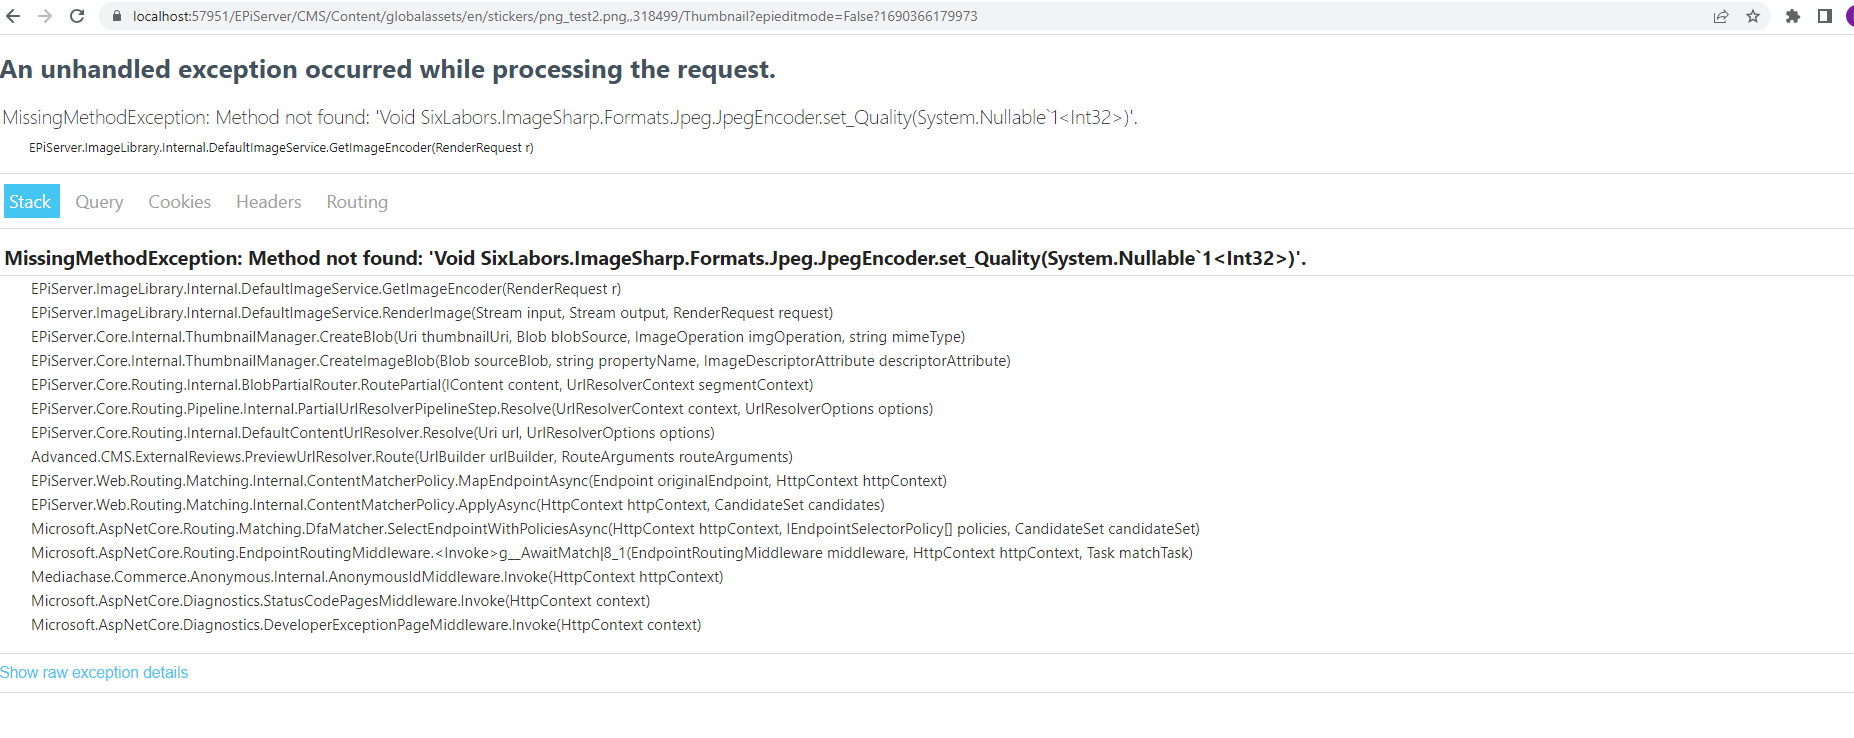Go back to the previous page

[13, 16]
